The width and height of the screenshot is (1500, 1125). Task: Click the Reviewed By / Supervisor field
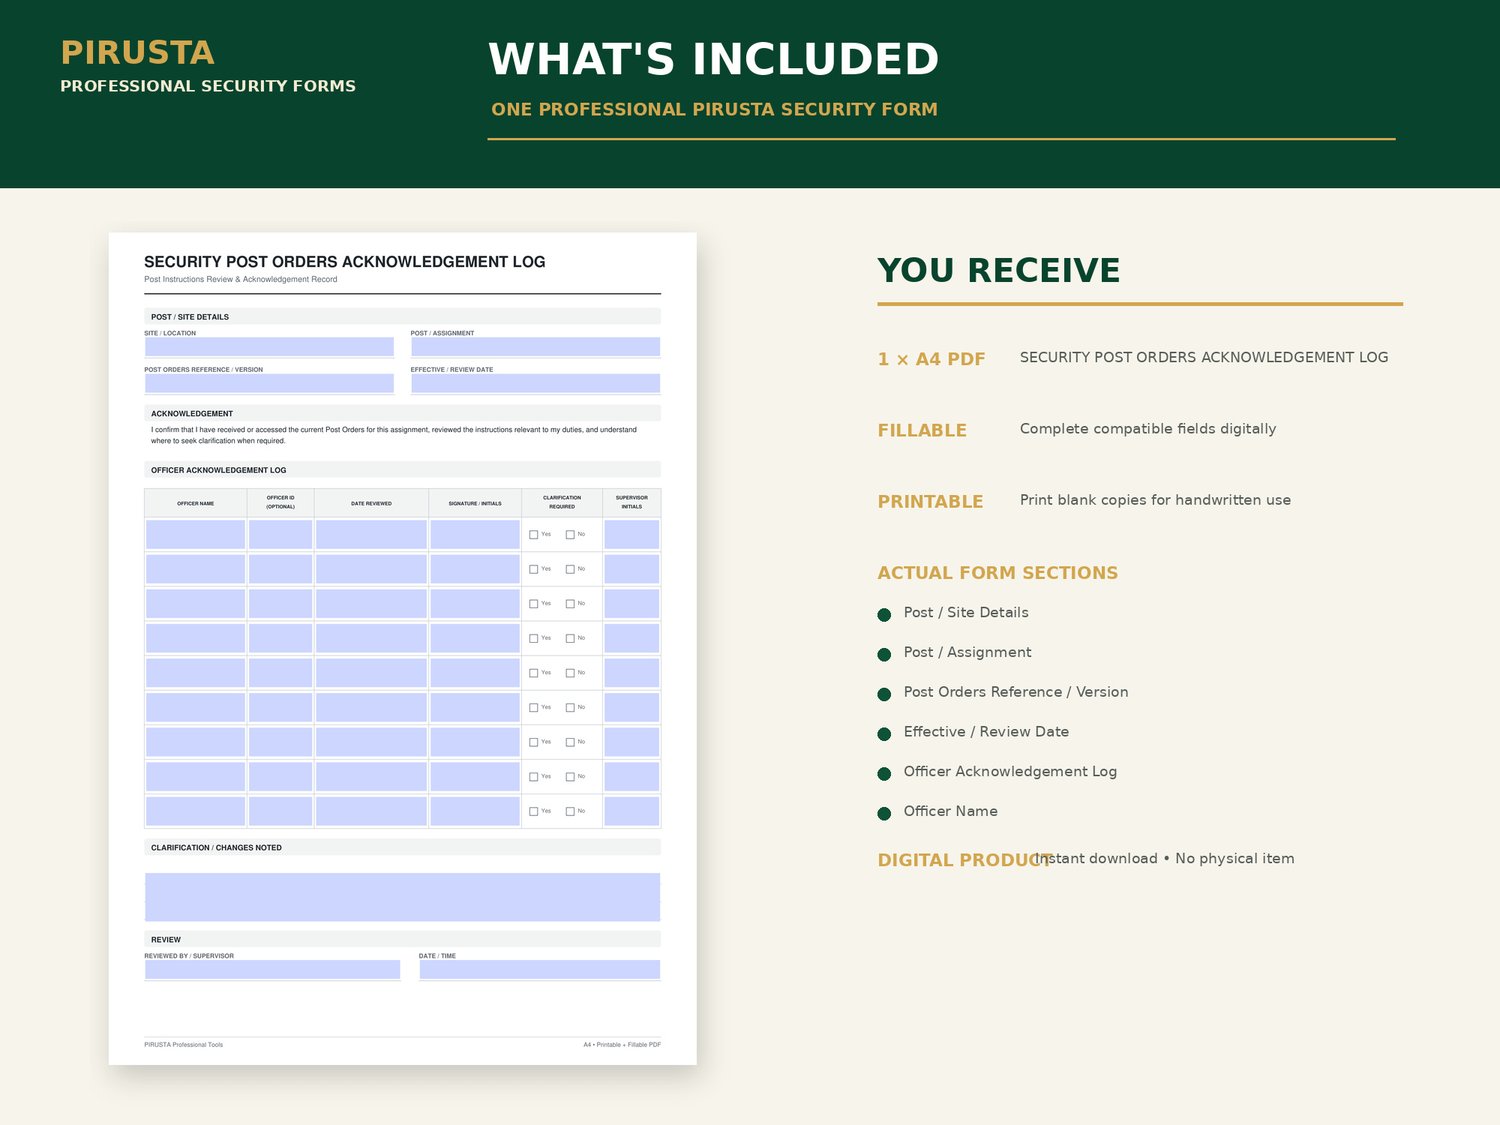(272, 969)
